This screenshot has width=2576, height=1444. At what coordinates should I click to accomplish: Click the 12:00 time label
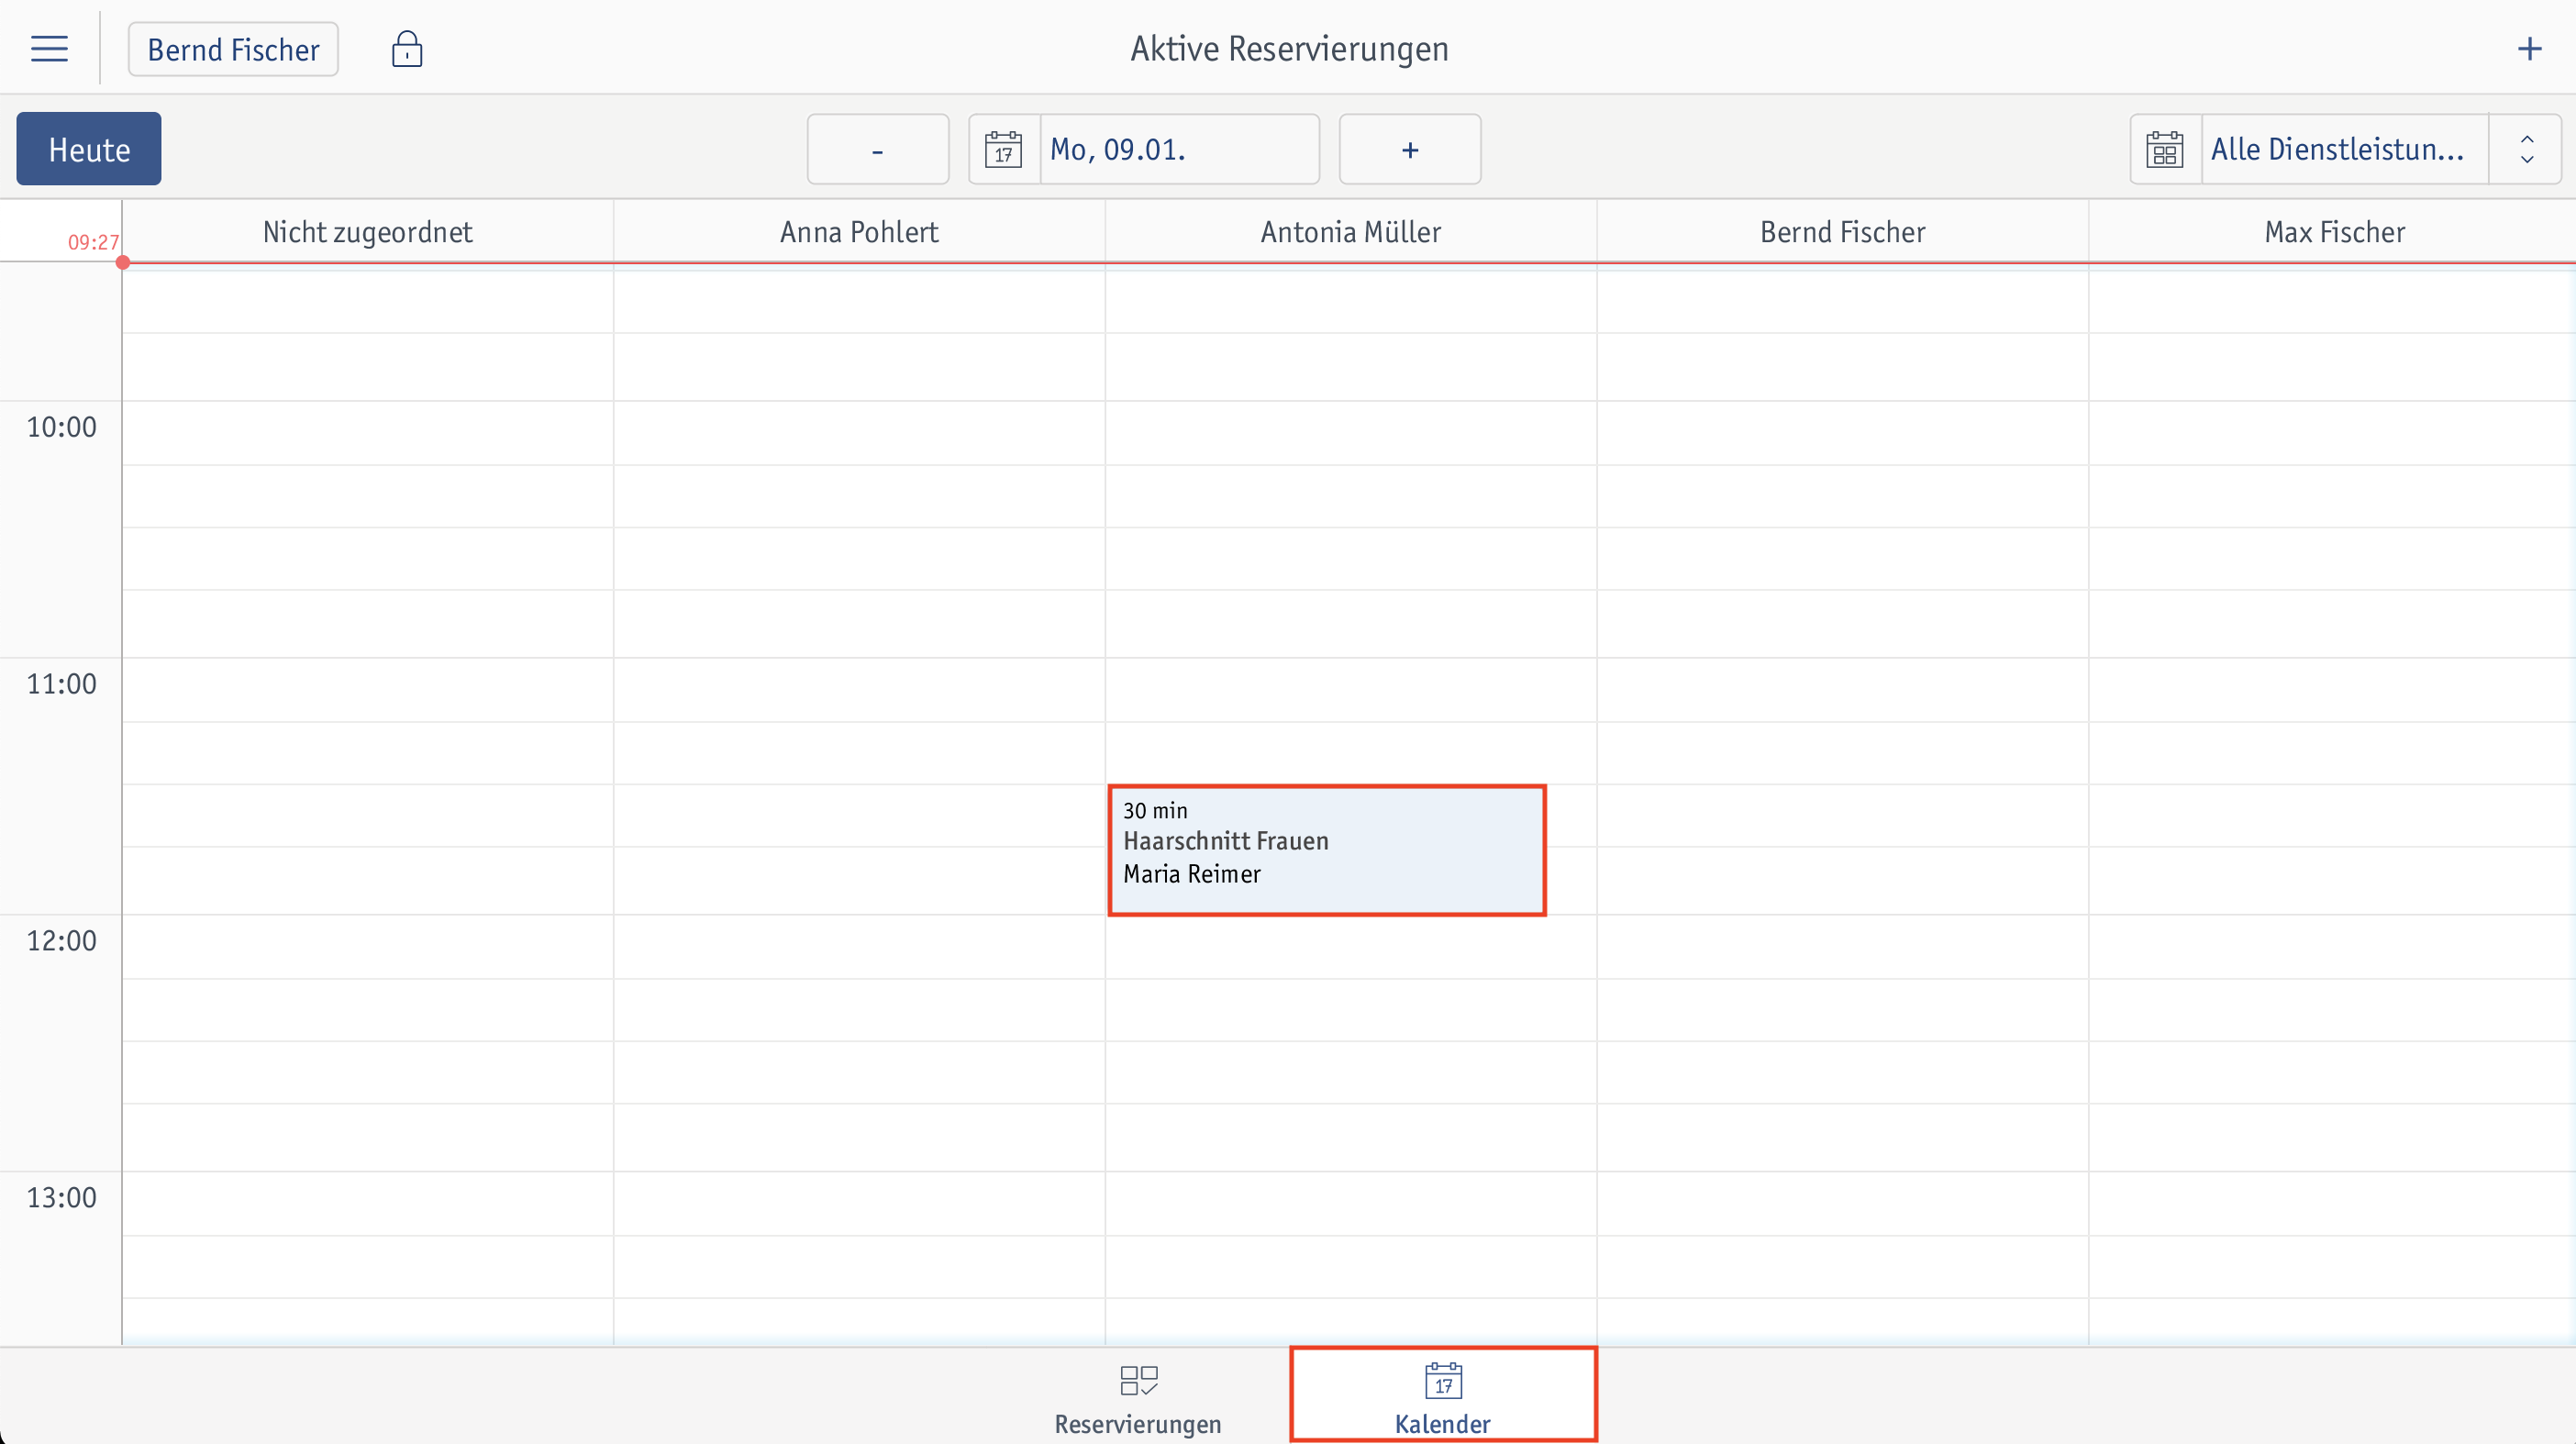point(61,941)
